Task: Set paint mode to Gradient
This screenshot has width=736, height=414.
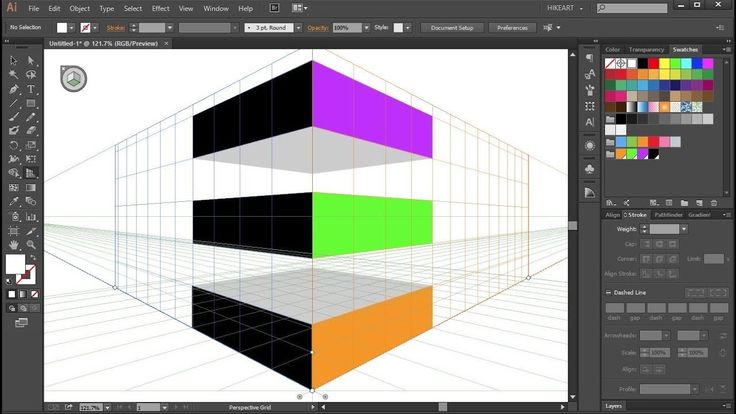Action: click(x=23, y=294)
